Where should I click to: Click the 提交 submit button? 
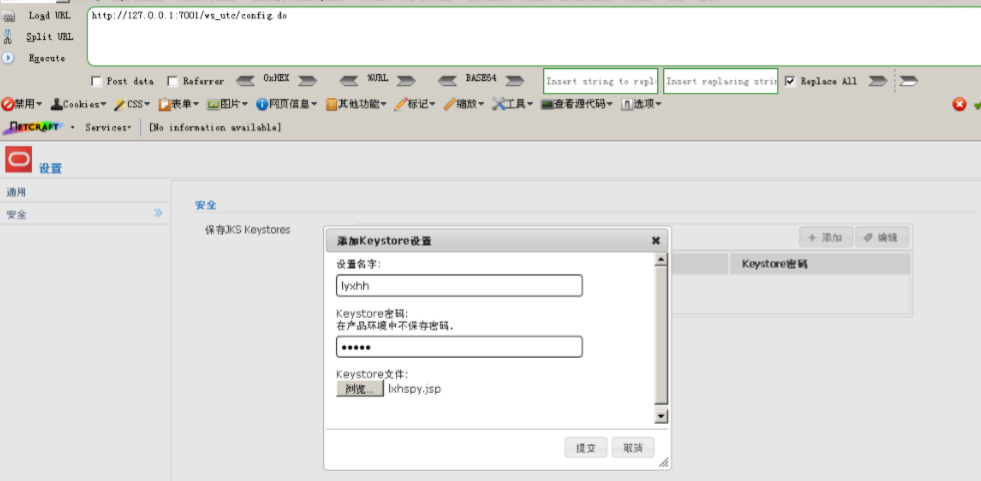pyautogui.click(x=586, y=448)
